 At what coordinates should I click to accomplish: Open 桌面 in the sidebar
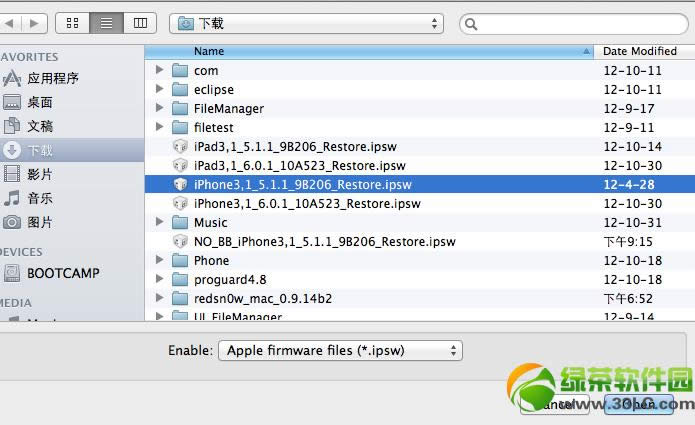point(40,102)
